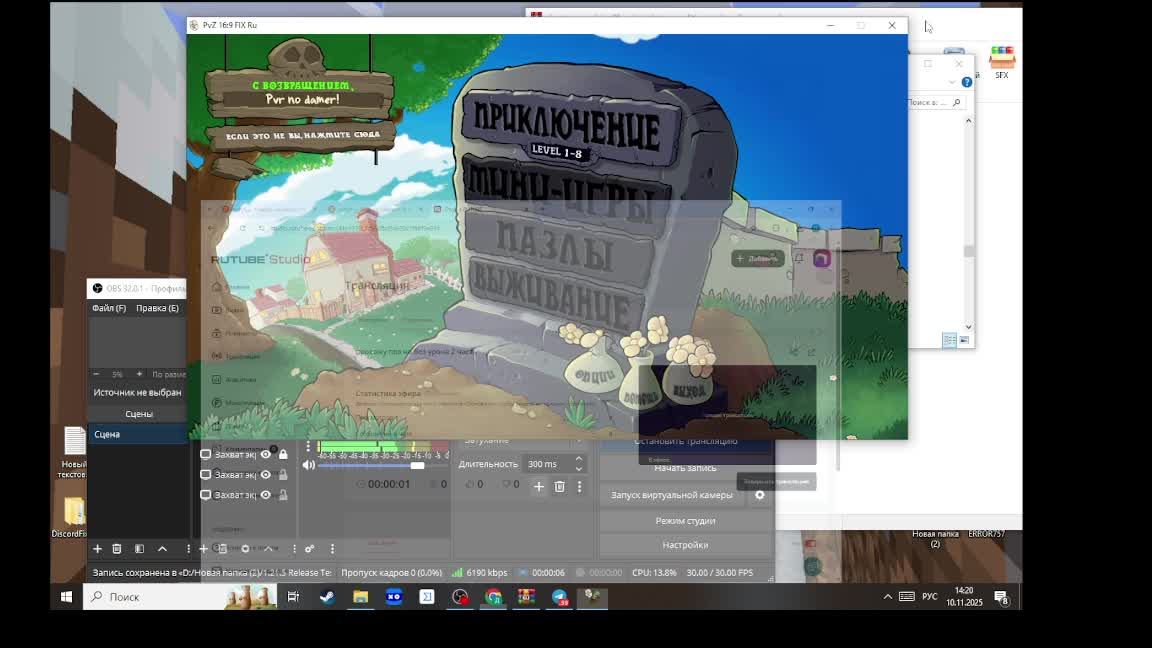Toggle the lock on the second Захват экрана source

(x=283, y=475)
